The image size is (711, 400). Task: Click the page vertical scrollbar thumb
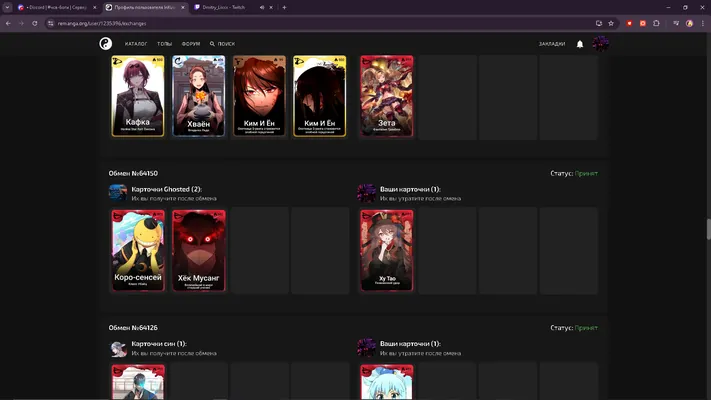[x=708, y=228]
